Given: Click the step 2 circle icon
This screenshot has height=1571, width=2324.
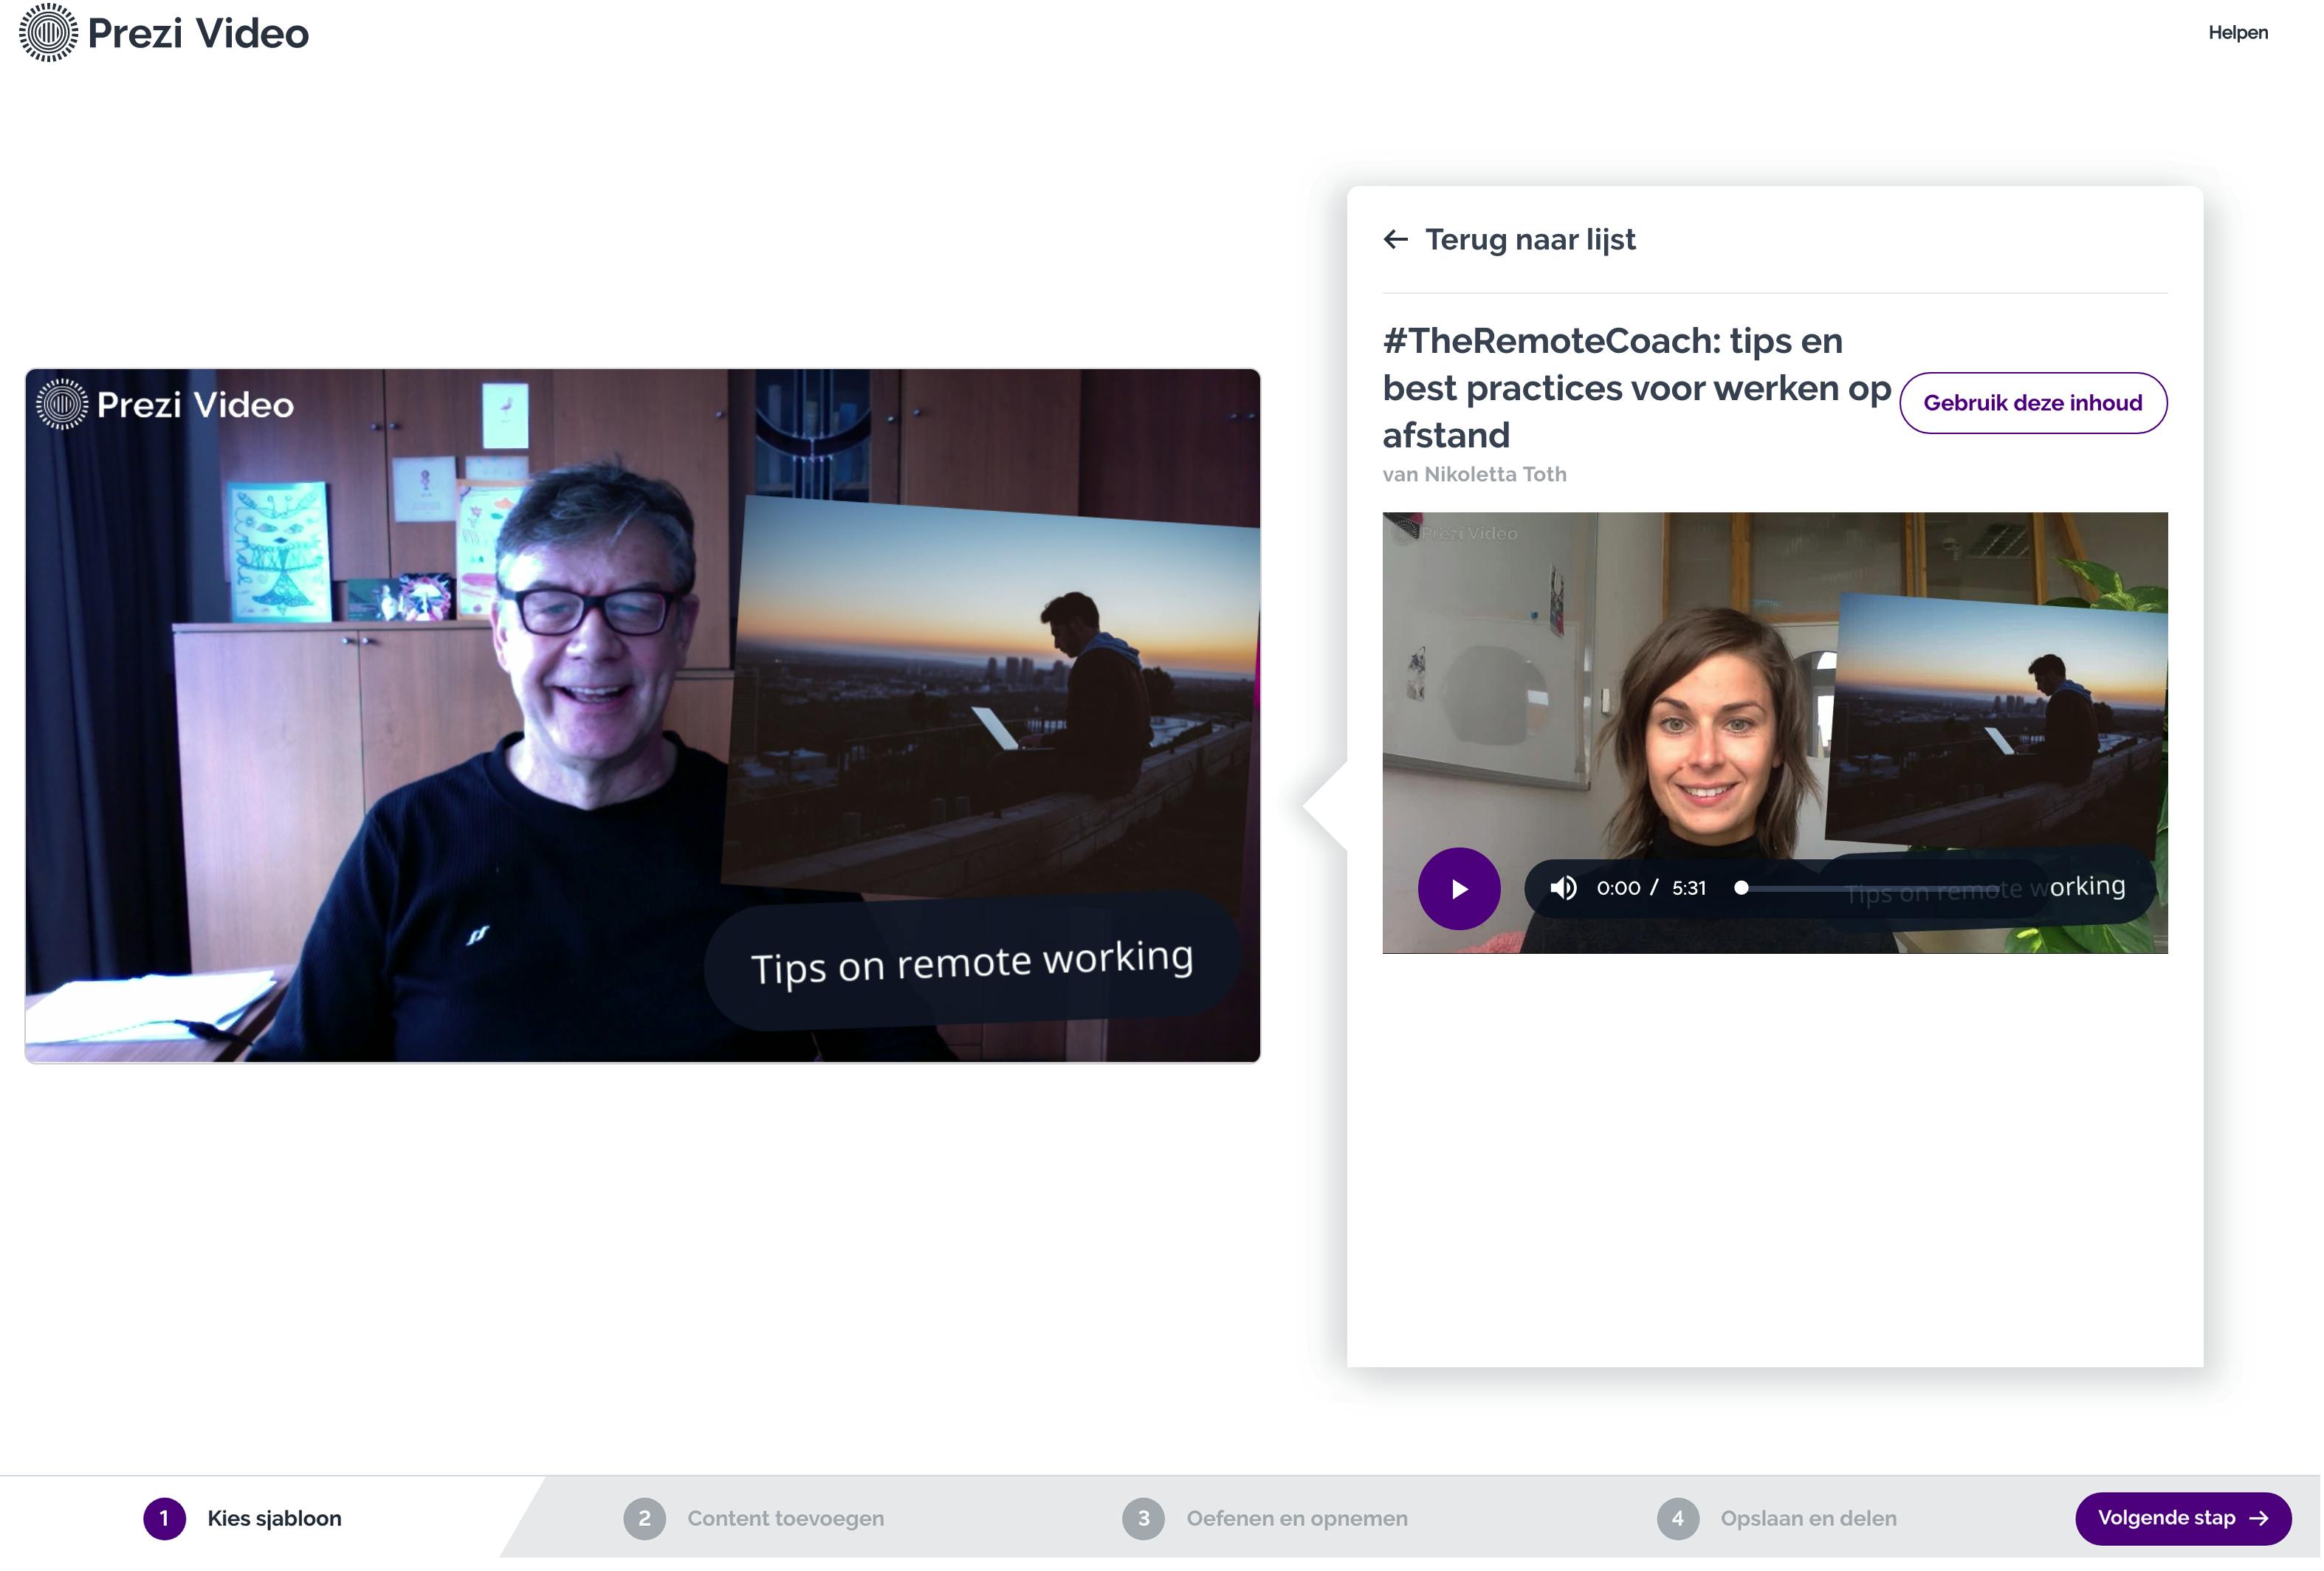Looking at the screenshot, I should click(645, 1520).
